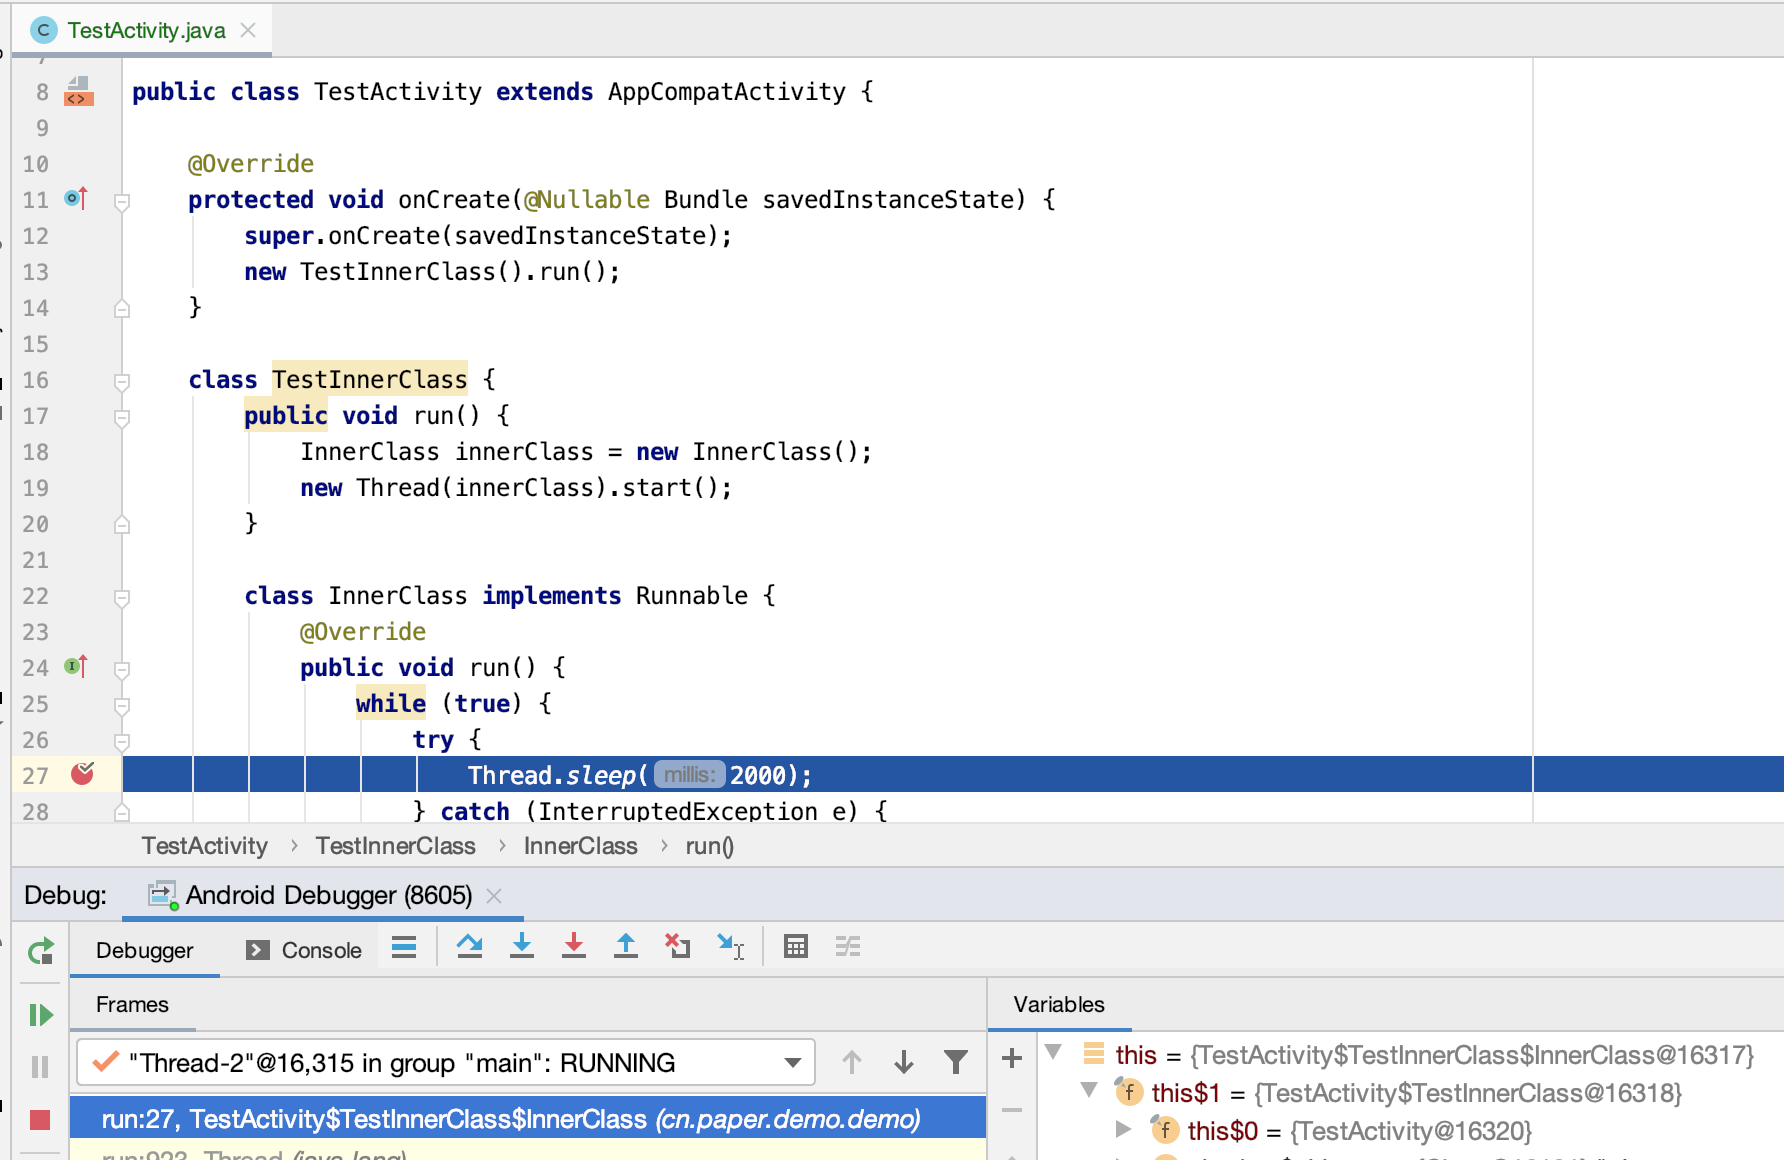
Task: Click the highlighted 'while' keyword on line 25
Action: (390, 703)
